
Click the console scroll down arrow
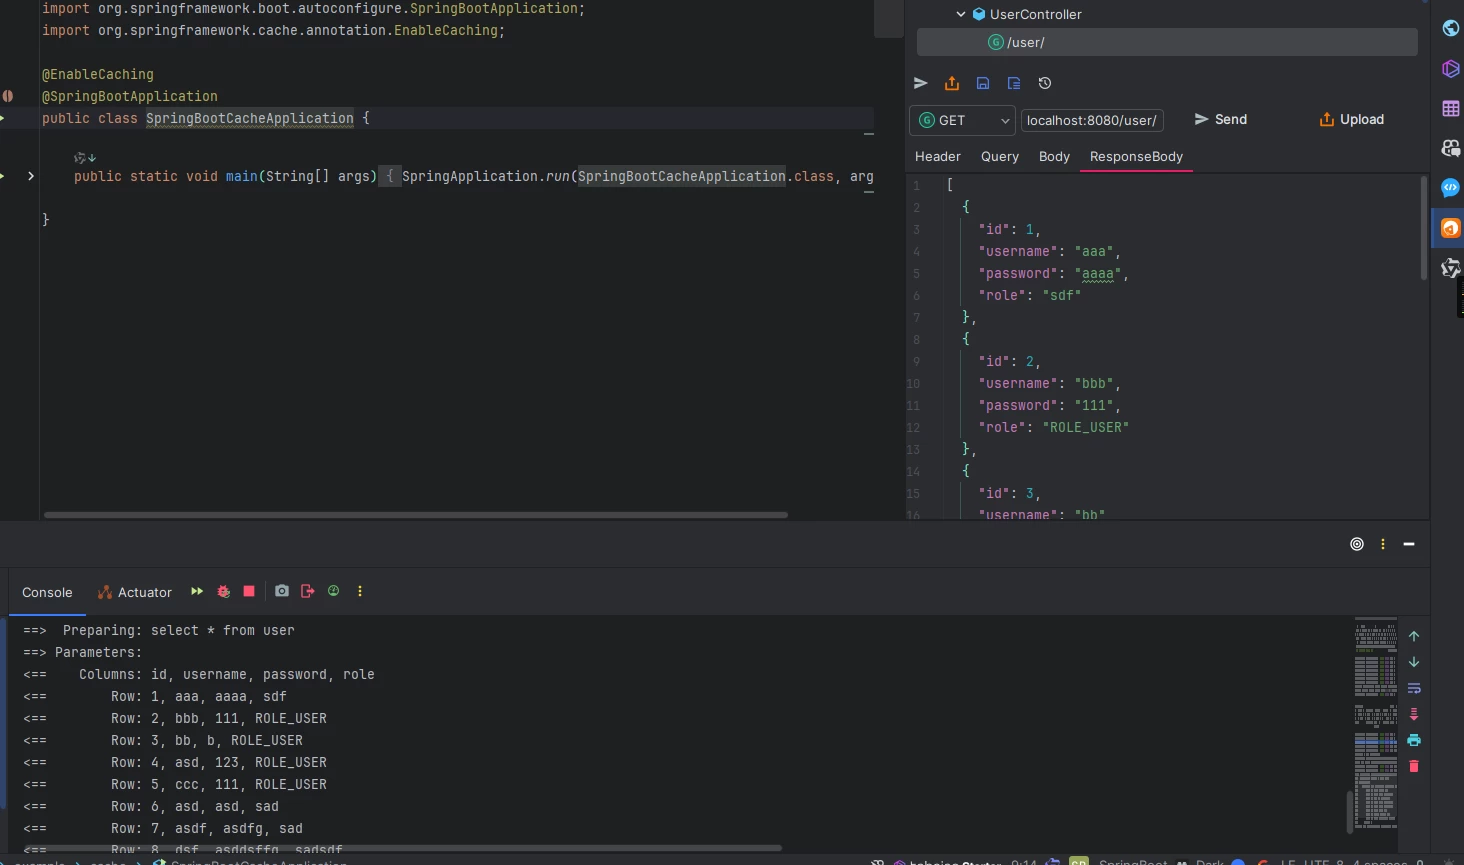1414,662
